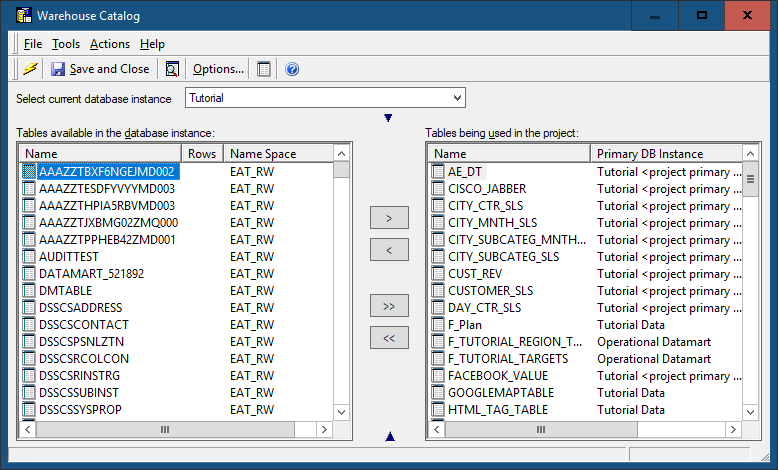Click the Options... button

click(218, 69)
